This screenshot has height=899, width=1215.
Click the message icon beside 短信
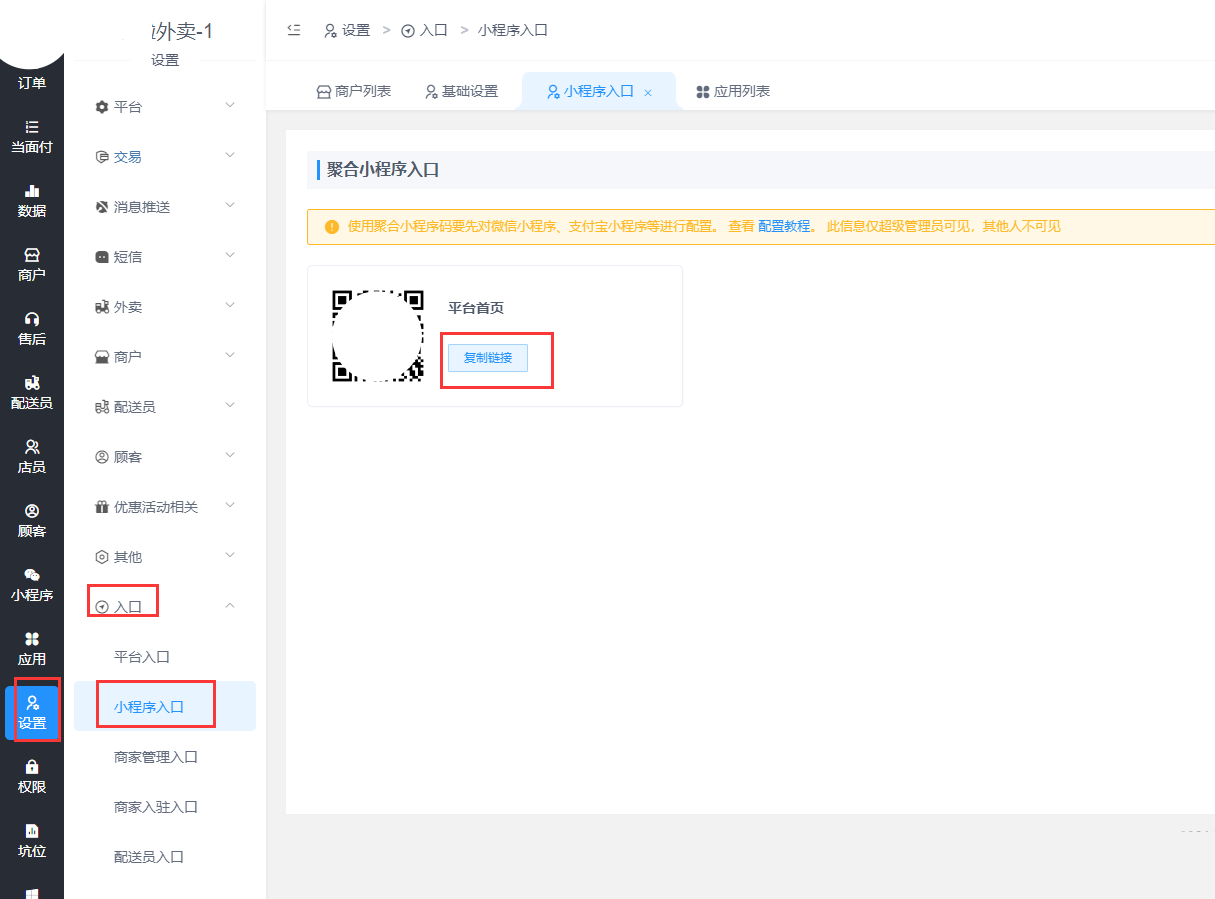101,257
